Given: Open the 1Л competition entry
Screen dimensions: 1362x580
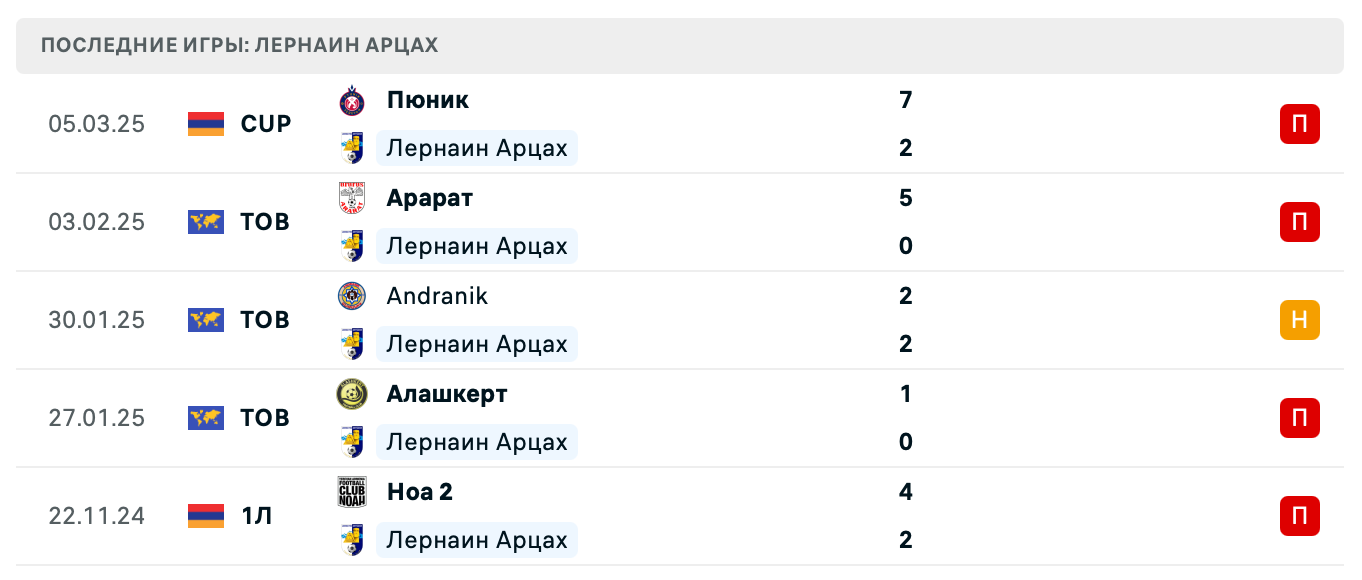Looking at the screenshot, I should (257, 516).
